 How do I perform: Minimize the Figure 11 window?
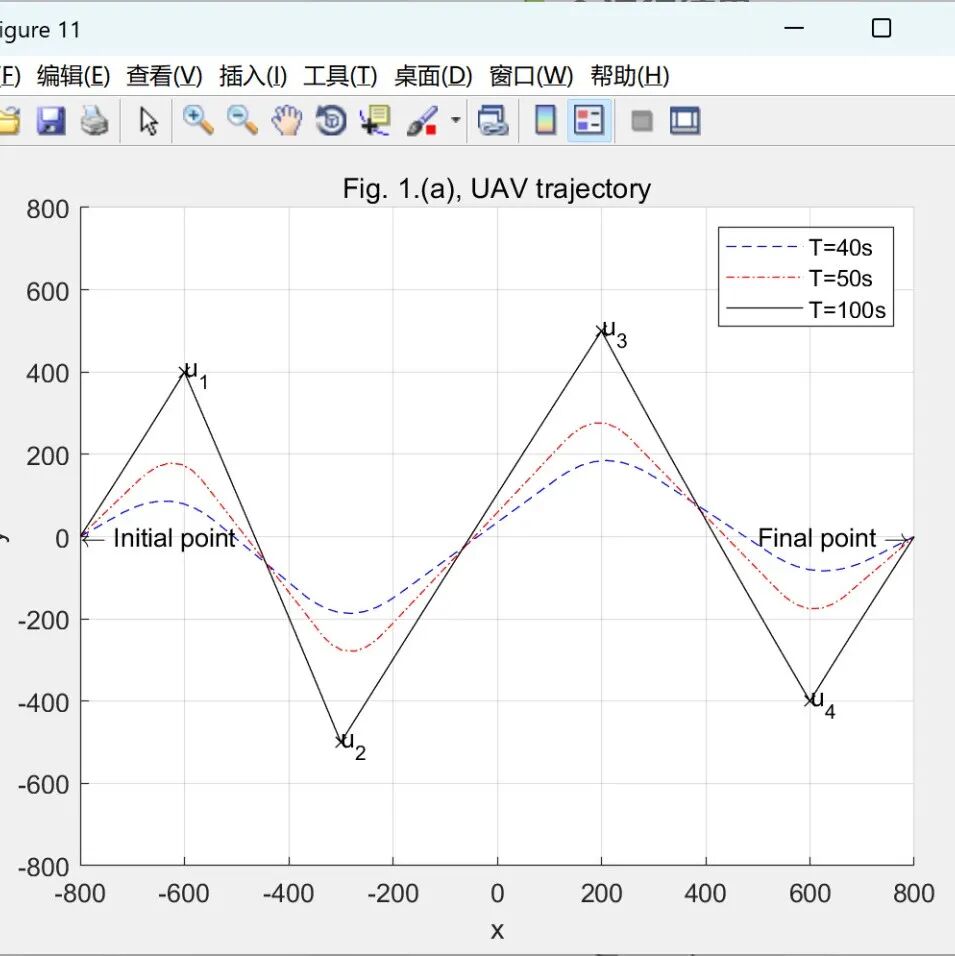(x=793, y=28)
